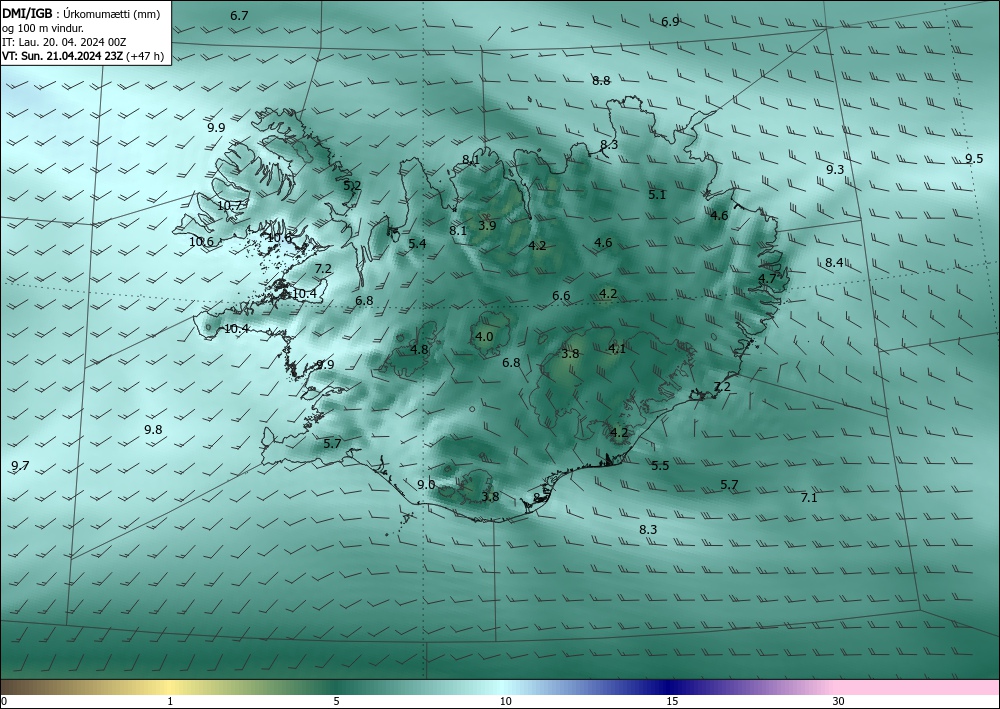Click the 5.2 value on the map
Screen dimensions: 1000x709
[x=352, y=186]
